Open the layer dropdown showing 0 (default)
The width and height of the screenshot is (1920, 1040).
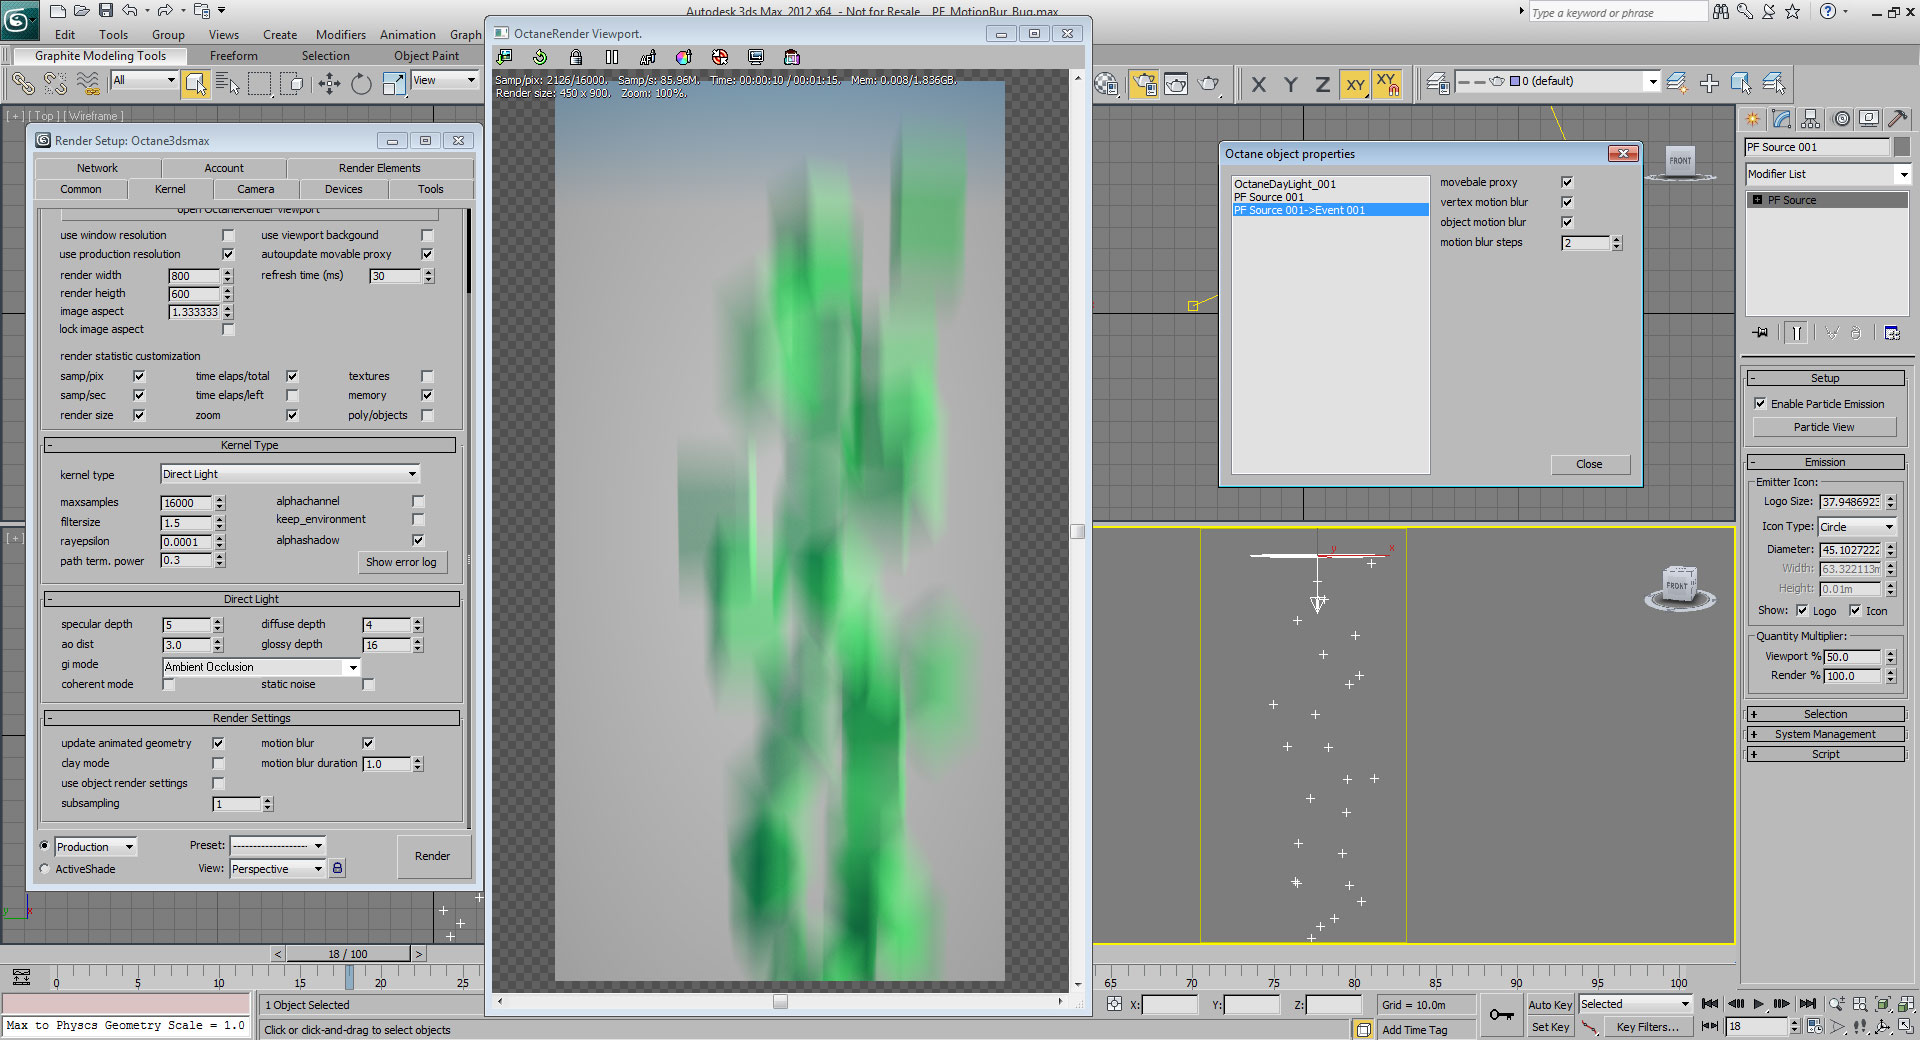pos(1557,82)
